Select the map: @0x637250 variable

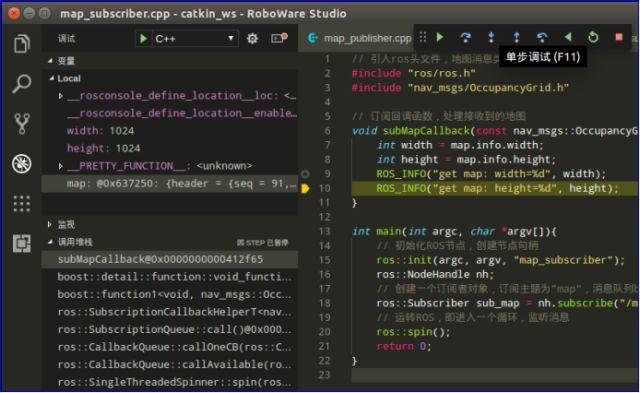coord(170,184)
